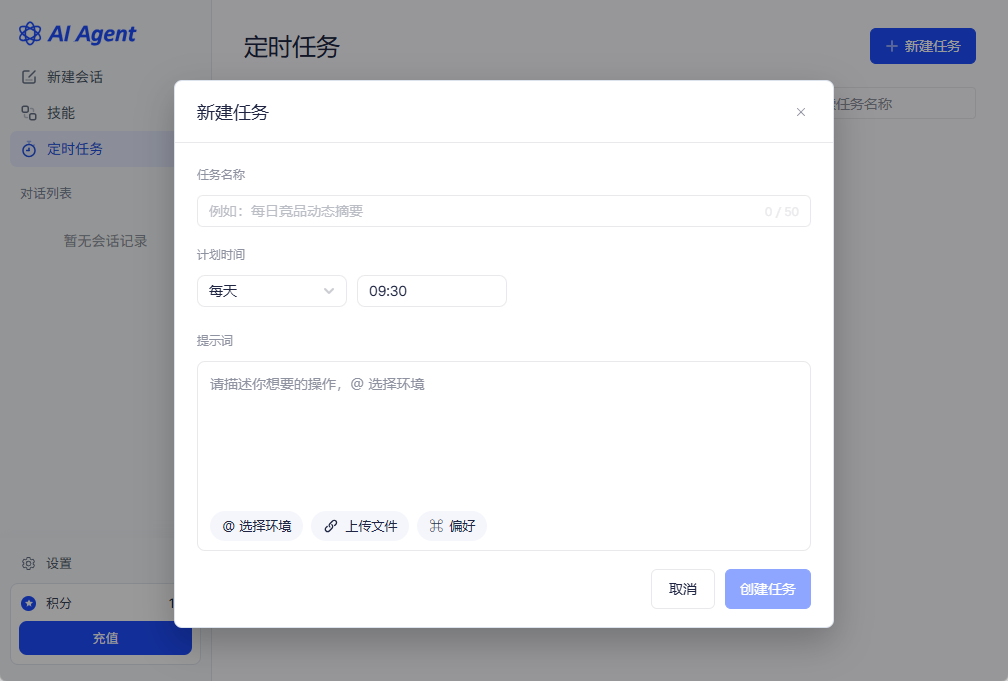Click the AI Agent brand text
Screen dimensions: 1008x681
click(92, 34)
